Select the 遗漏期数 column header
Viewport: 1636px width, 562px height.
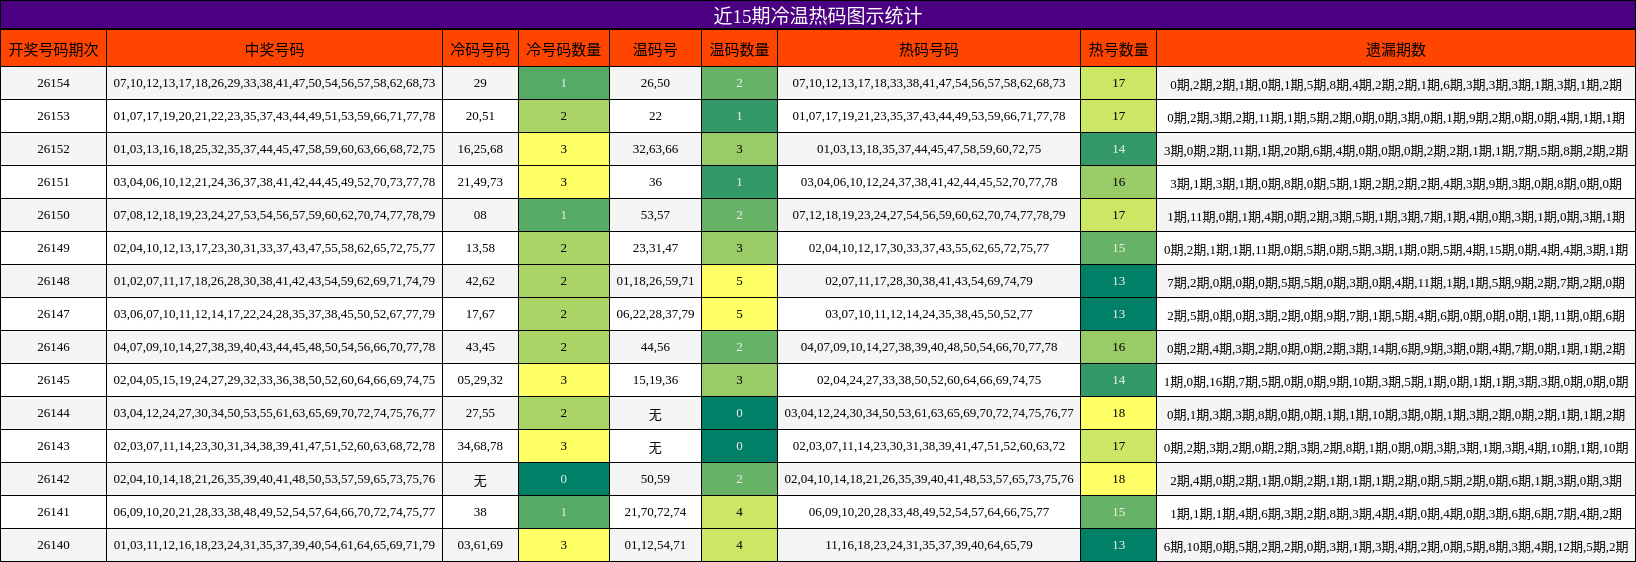(x=1396, y=49)
